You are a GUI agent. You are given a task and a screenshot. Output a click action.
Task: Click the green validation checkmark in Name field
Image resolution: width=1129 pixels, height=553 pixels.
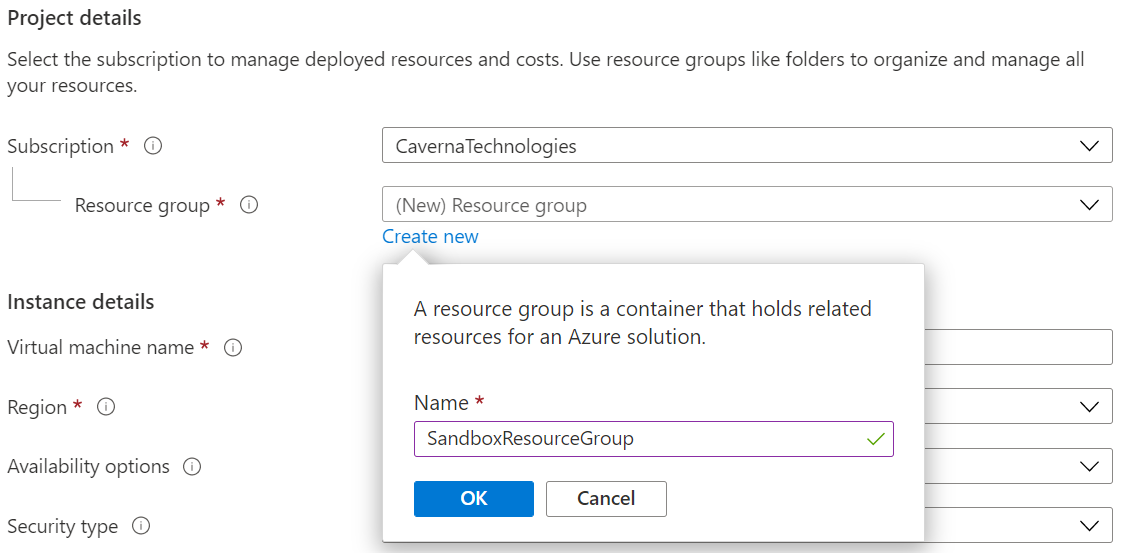click(876, 439)
